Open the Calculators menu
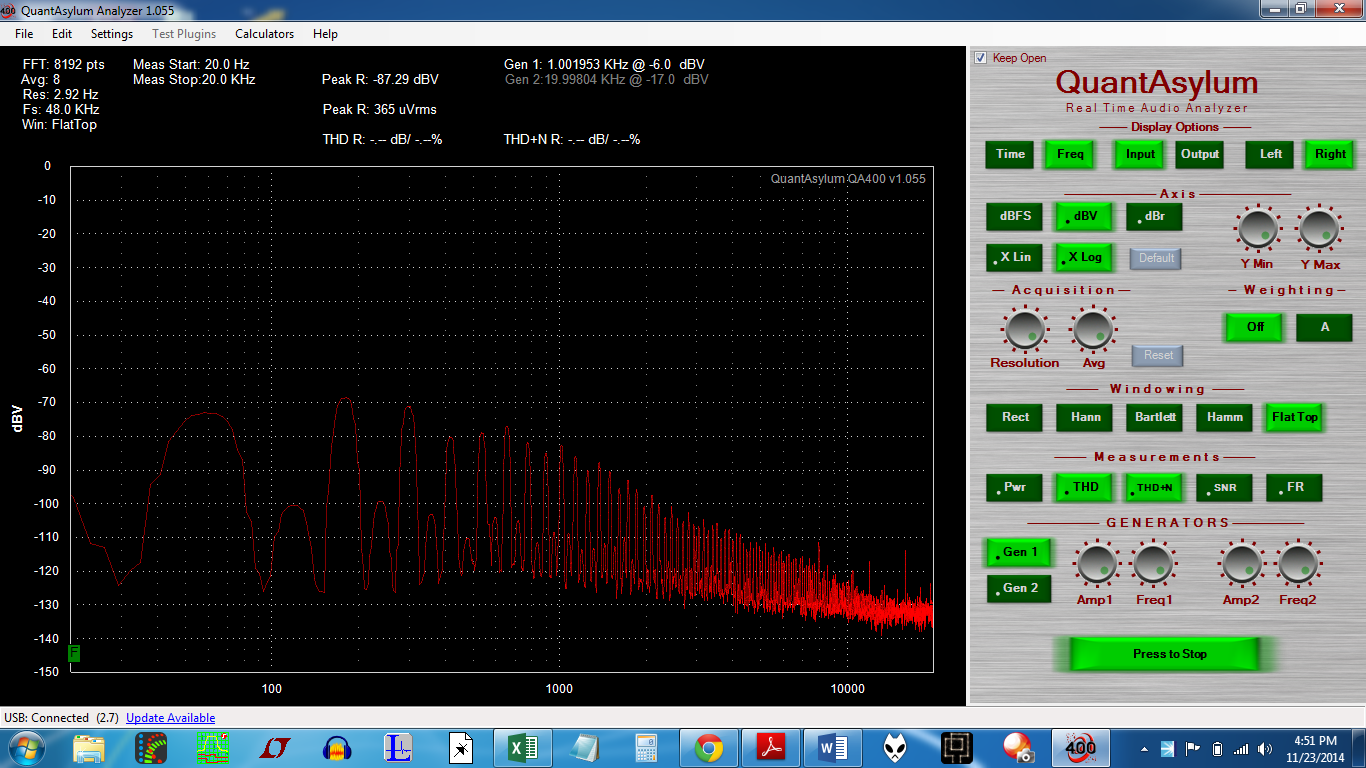The width and height of the screenshot is (1366, 768). pos(265,34)
